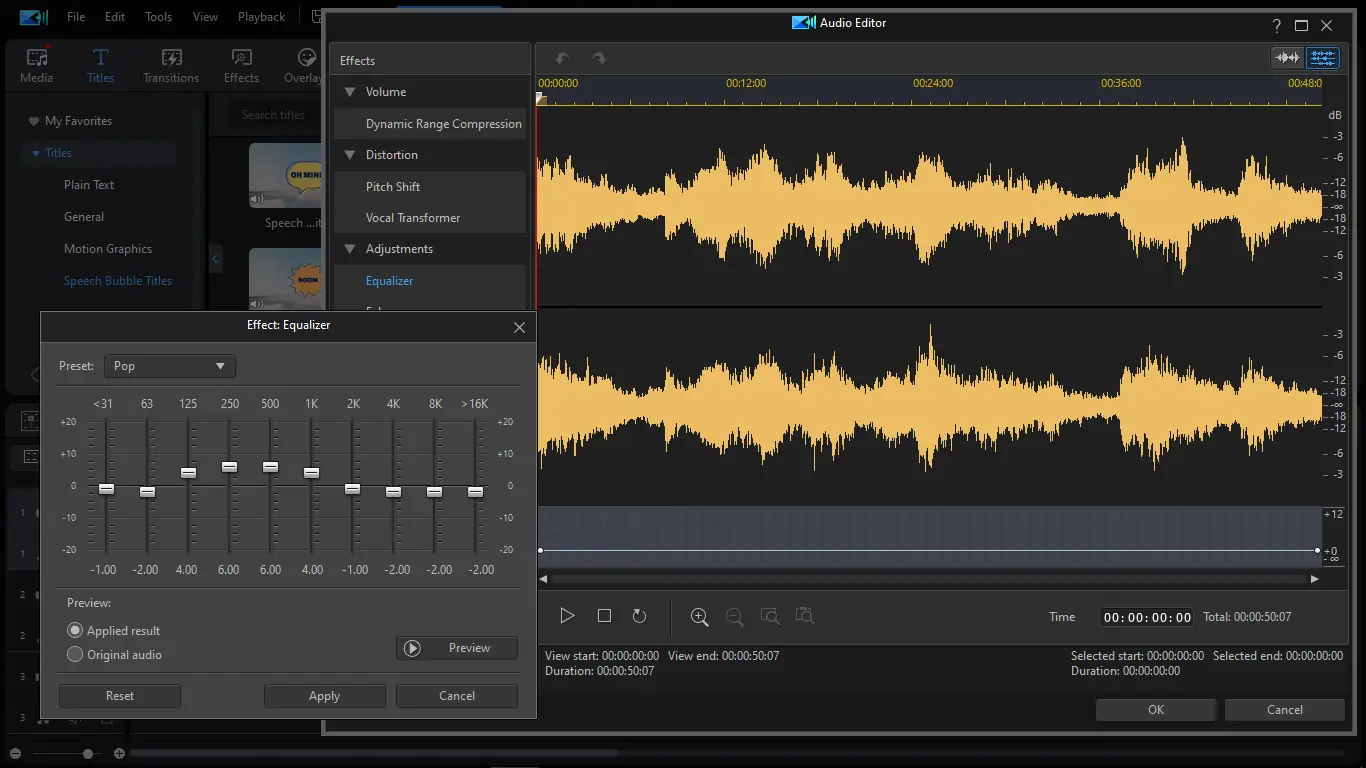1366x768 pixels.
Task: Click the Apply button in Equalizer
Action: coord(324,696)
